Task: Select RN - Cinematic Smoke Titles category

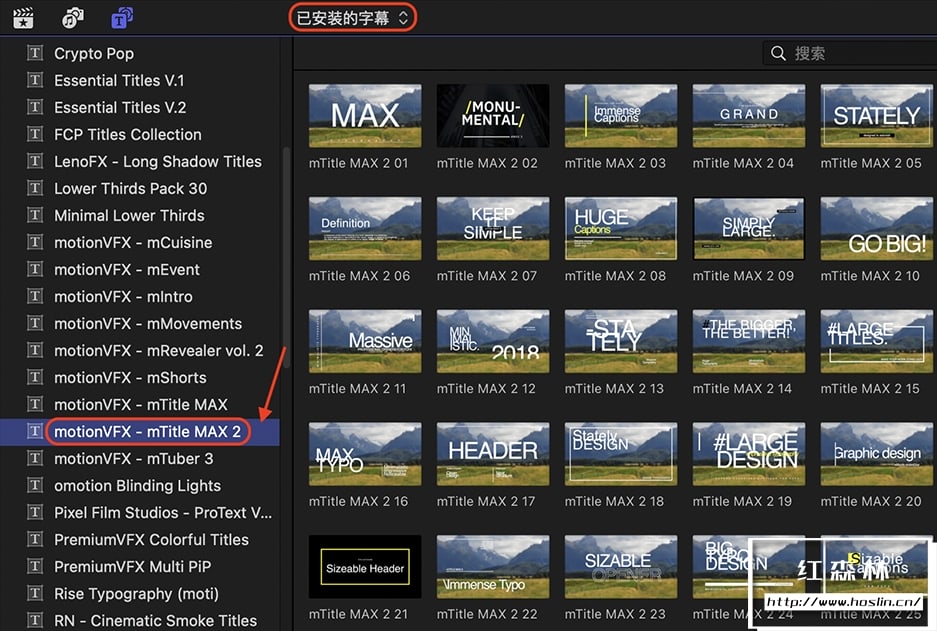Action: click(x=155, y=620)
